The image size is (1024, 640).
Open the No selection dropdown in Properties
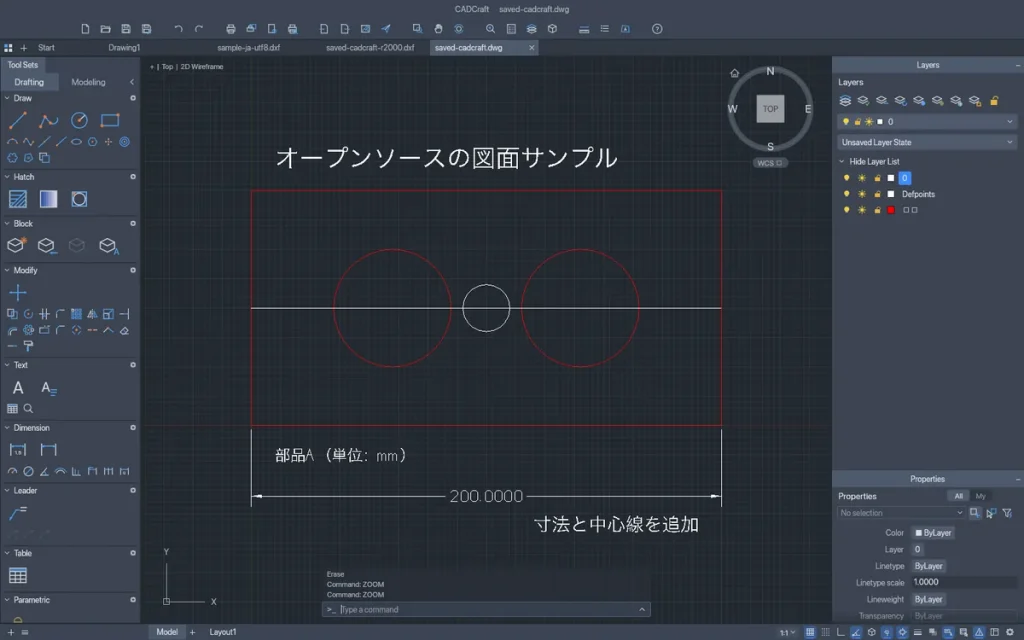901,513
